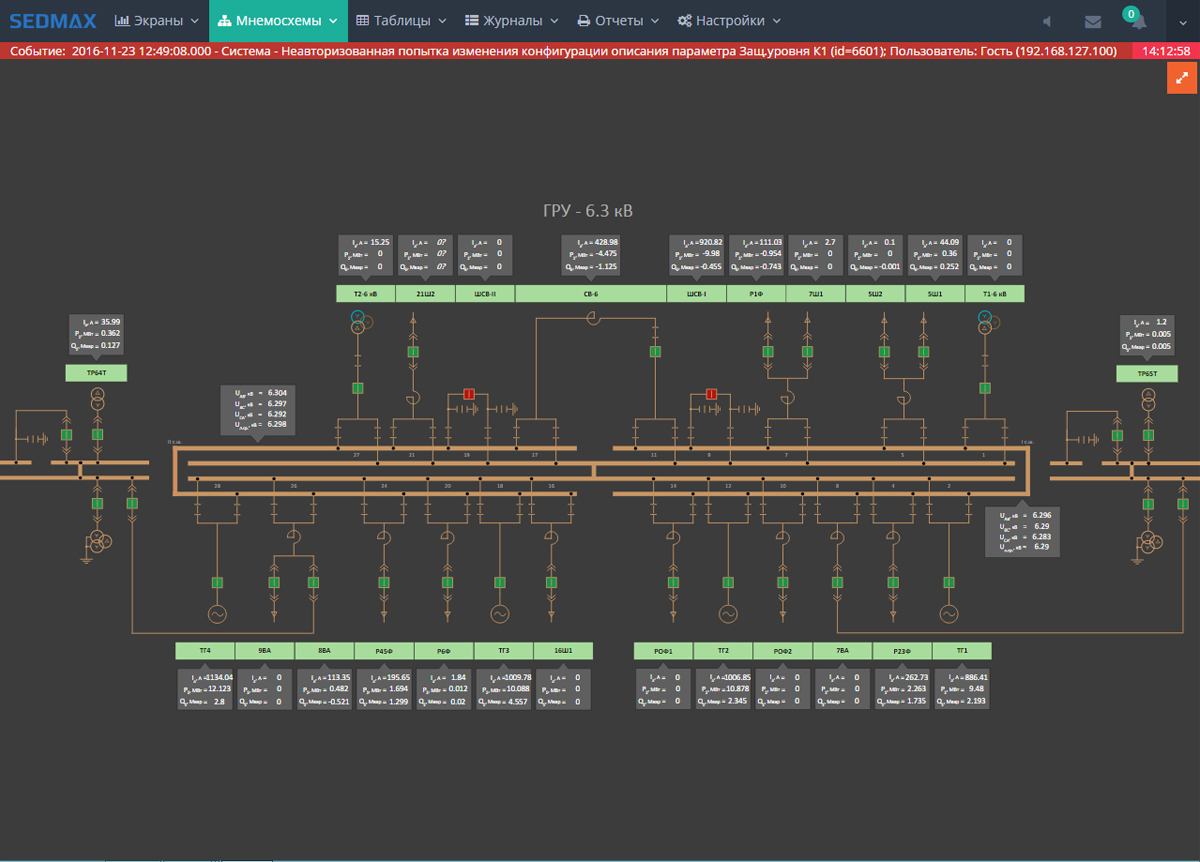This screenshot has width=1200, height=862.
Task: Open the envelope messages icon
Action: pyautogui.click(x=1092, y=21)
